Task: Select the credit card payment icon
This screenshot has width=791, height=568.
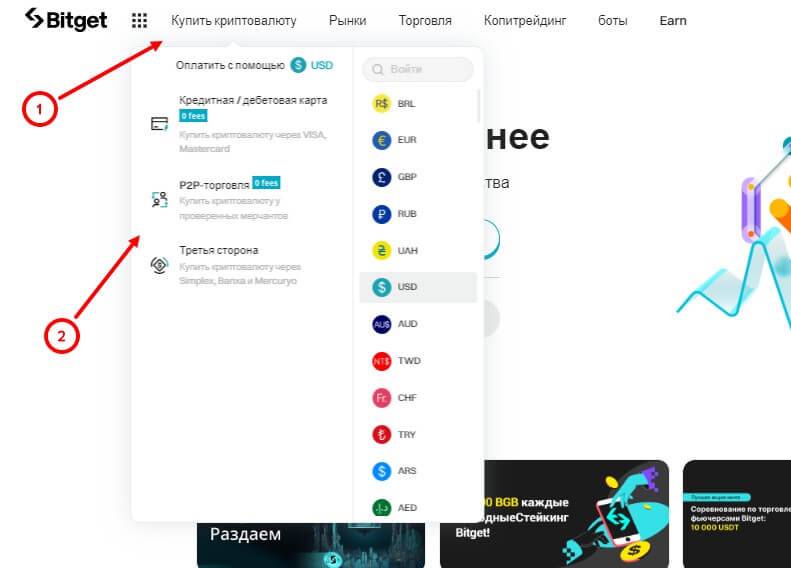Action: pos(159,124)
